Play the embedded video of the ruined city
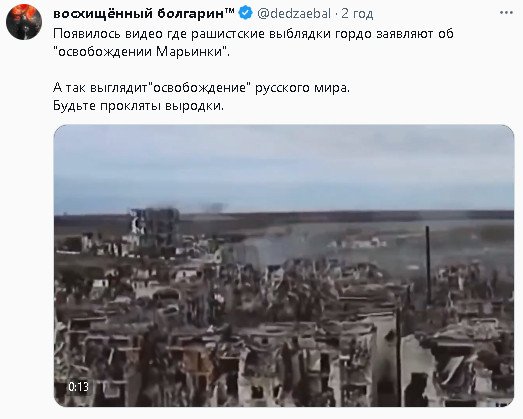Screen dimensions: 523x419 pyautogui.click(x=284, y=266)
